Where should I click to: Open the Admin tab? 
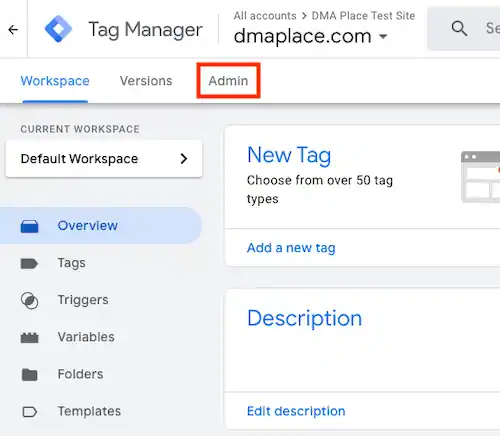228,81
